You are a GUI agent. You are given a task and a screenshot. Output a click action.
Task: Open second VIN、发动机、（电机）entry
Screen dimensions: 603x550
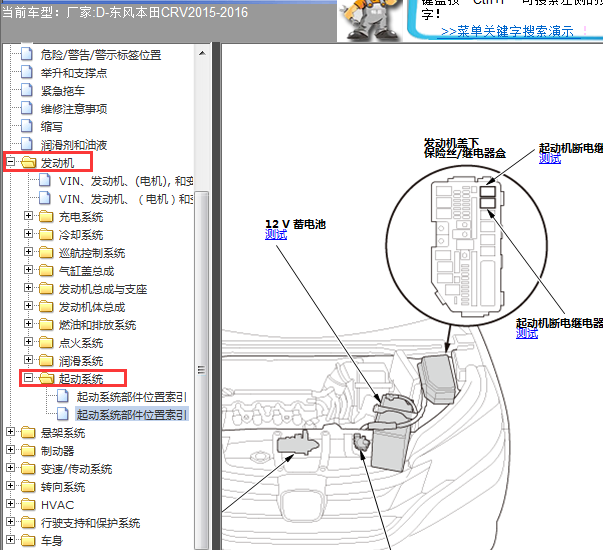pos(126,199)
